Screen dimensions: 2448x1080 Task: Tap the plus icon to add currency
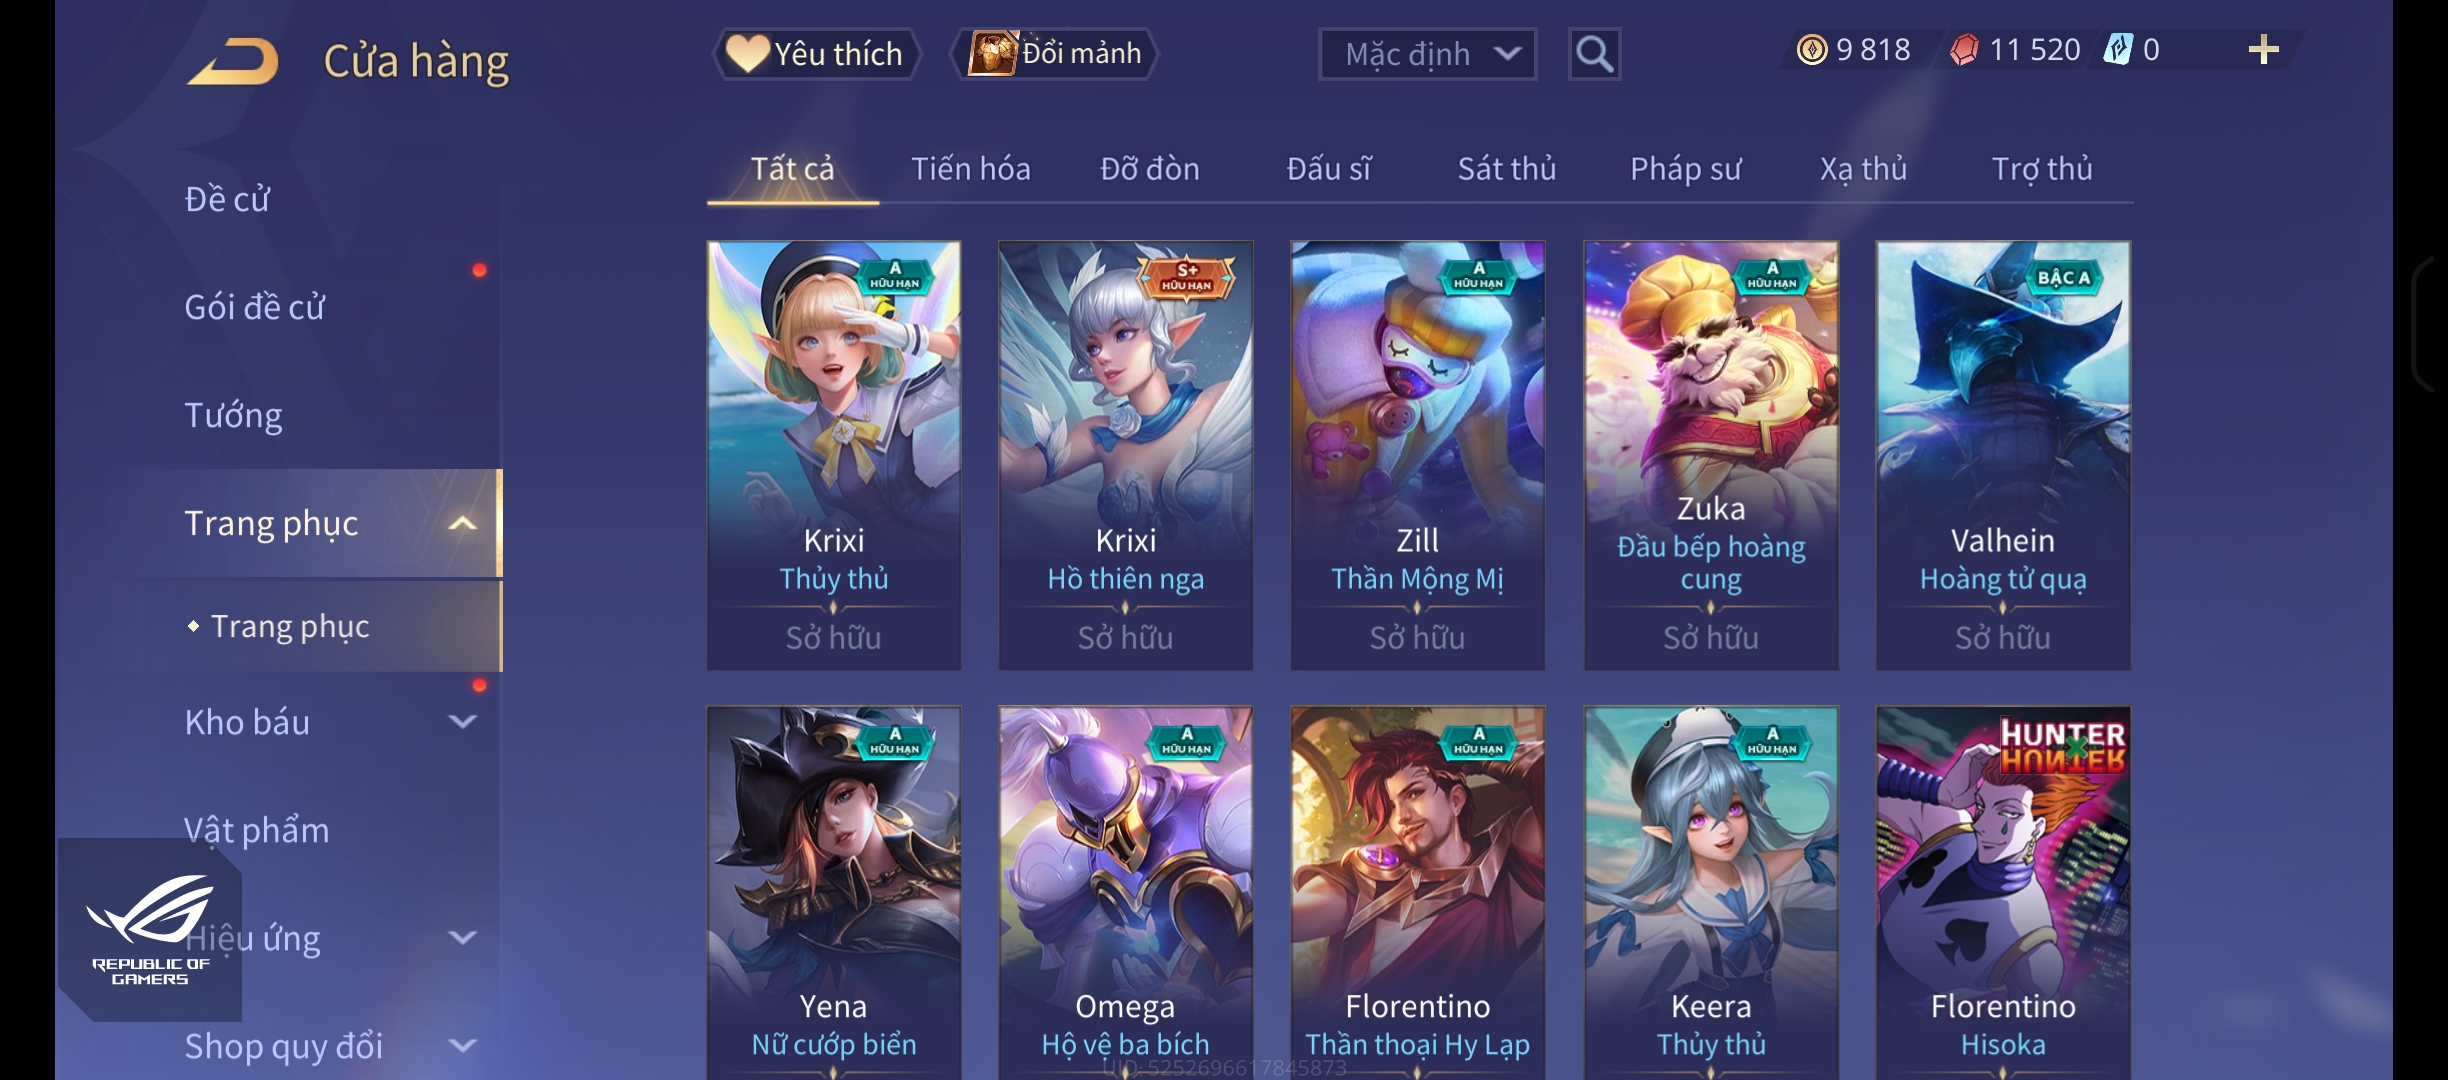[2263, 49]
